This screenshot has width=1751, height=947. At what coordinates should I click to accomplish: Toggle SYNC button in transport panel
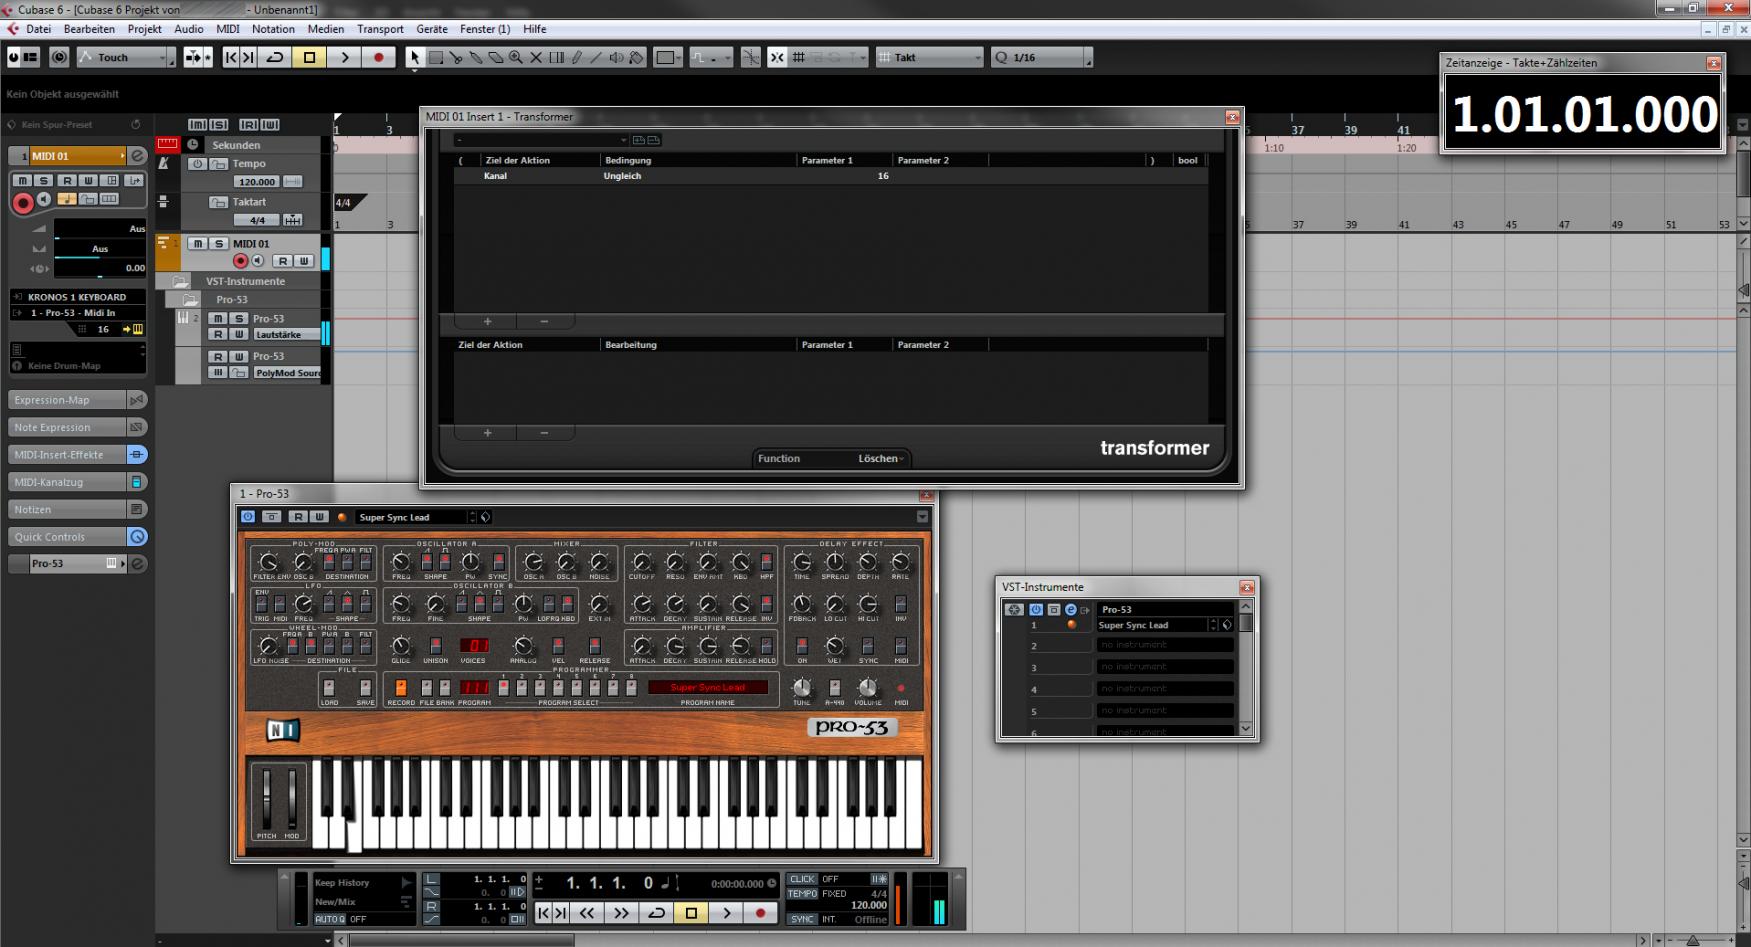pyautogui.click(x=802, y=919)
